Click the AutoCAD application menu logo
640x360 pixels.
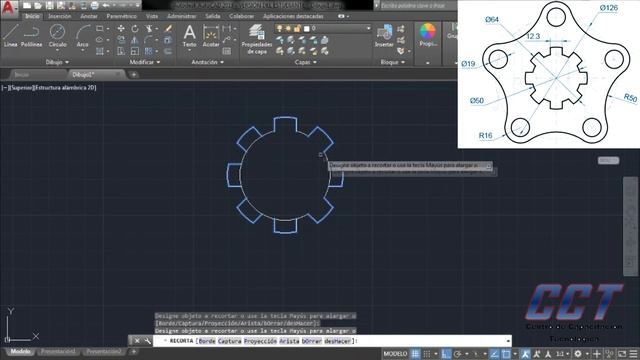(x=8, y=8)
